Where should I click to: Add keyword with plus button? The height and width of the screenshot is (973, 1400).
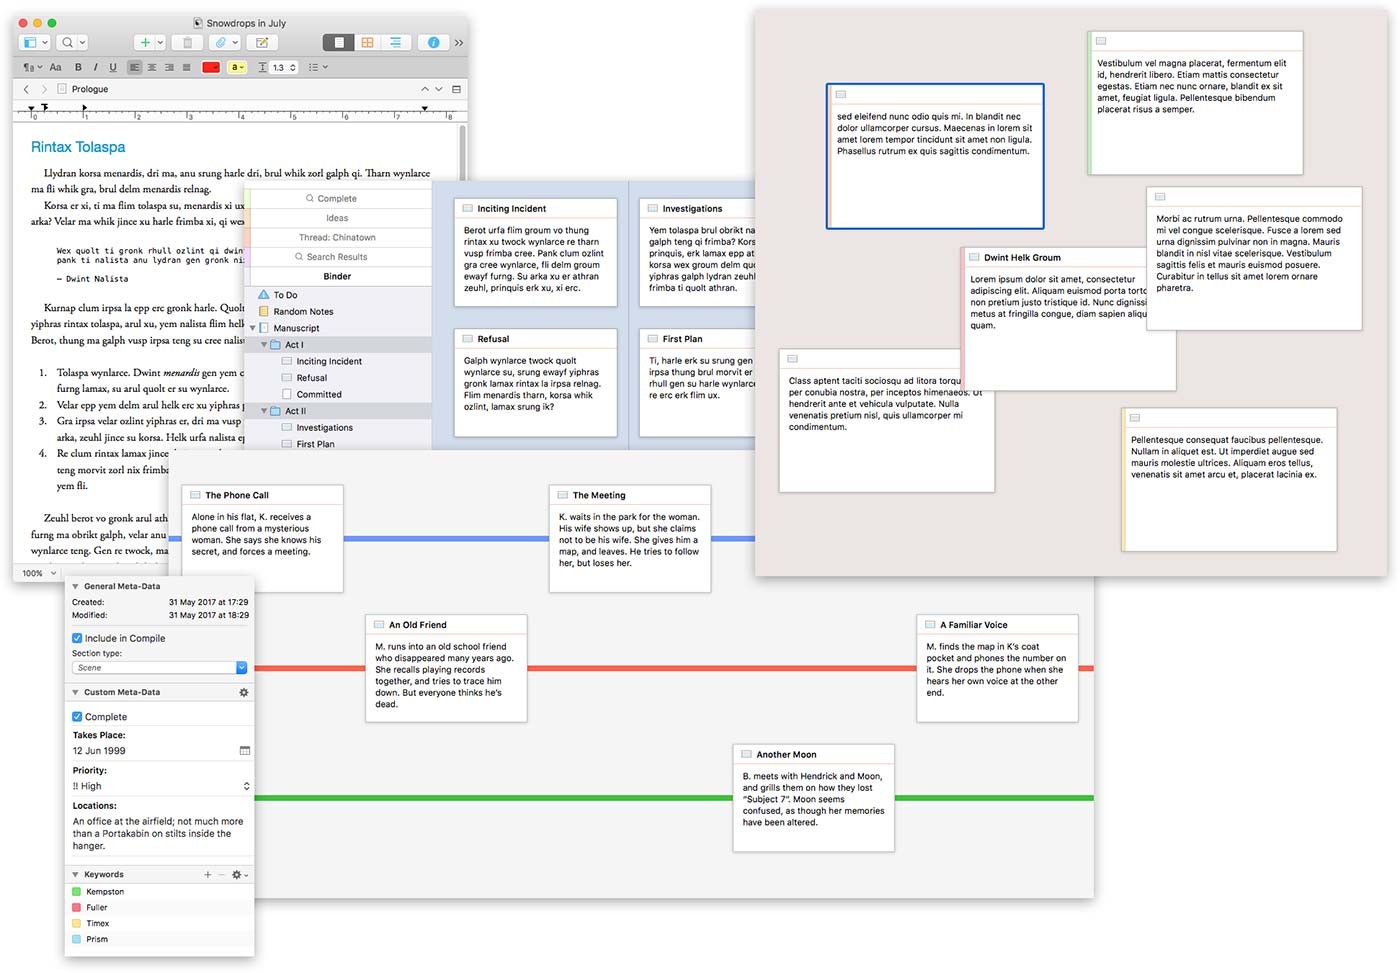coord(208,875)
